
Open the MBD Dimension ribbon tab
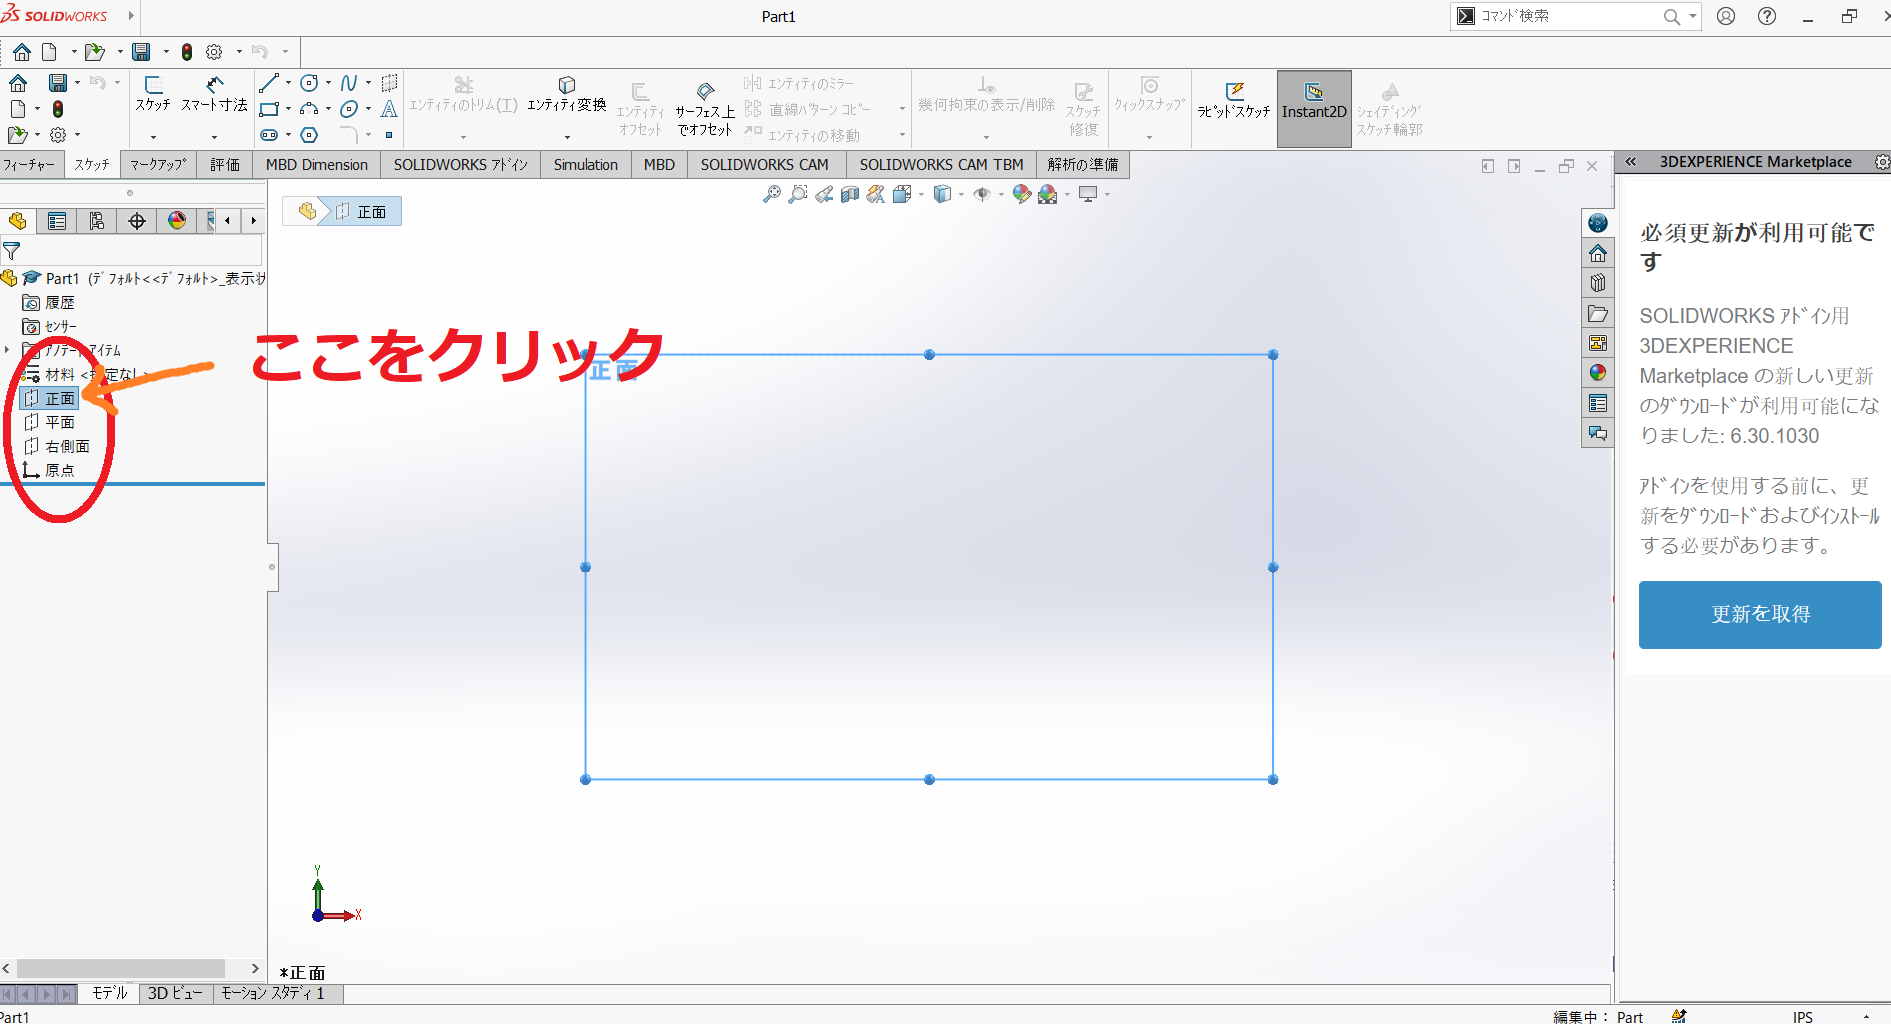pyautogui.click(x=317, y=165)
